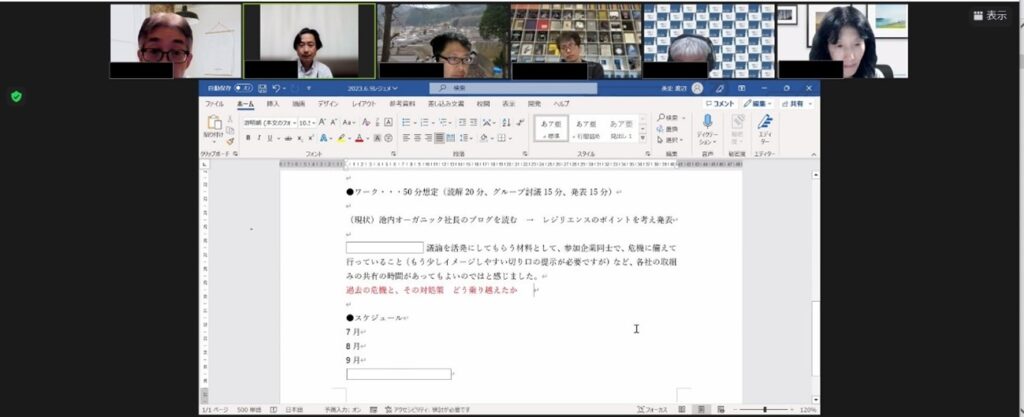This screenshot has height=417, width=1024.
Task: Apply the Normal (標準) style
Action: click(551, 129)
